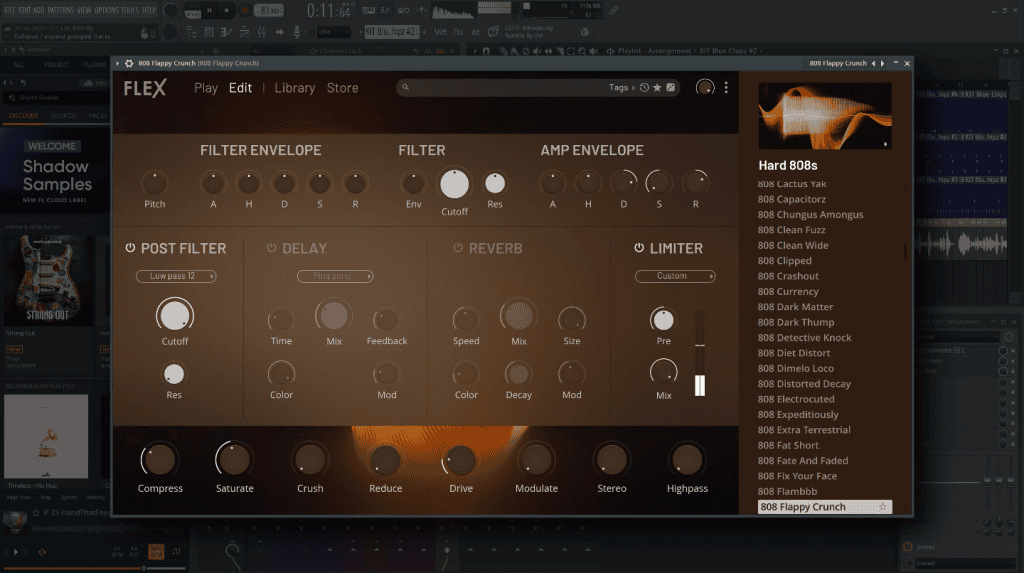This screenshot has width=1024, height=573.
Task: Click the Pitch knob in Filter Envelope
Action: pos(154,183)
